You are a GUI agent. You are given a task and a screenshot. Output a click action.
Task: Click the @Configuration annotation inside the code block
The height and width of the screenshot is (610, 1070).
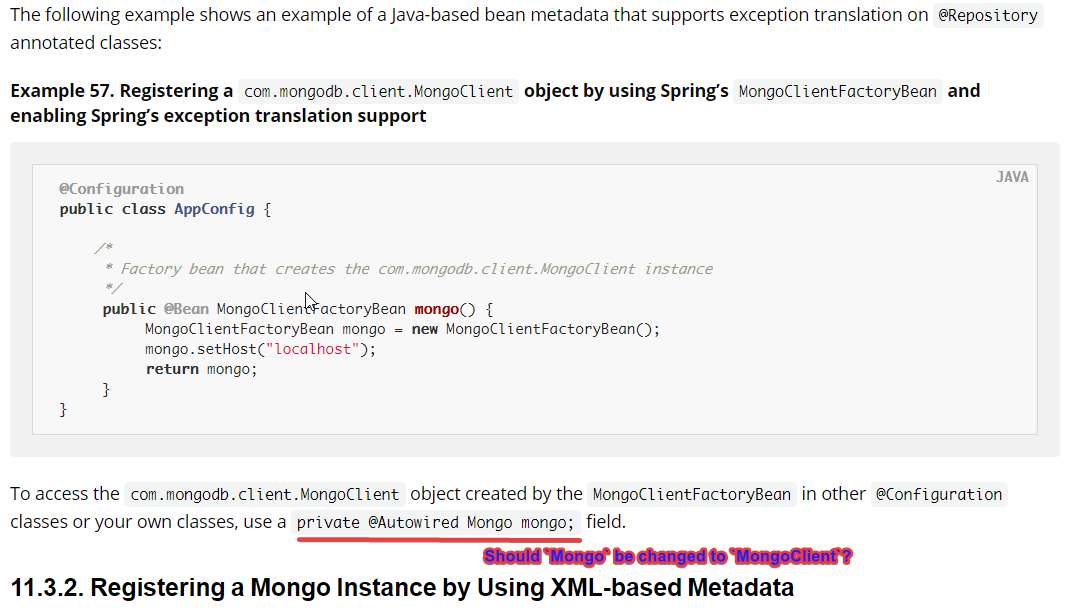[x=121, y=189]
